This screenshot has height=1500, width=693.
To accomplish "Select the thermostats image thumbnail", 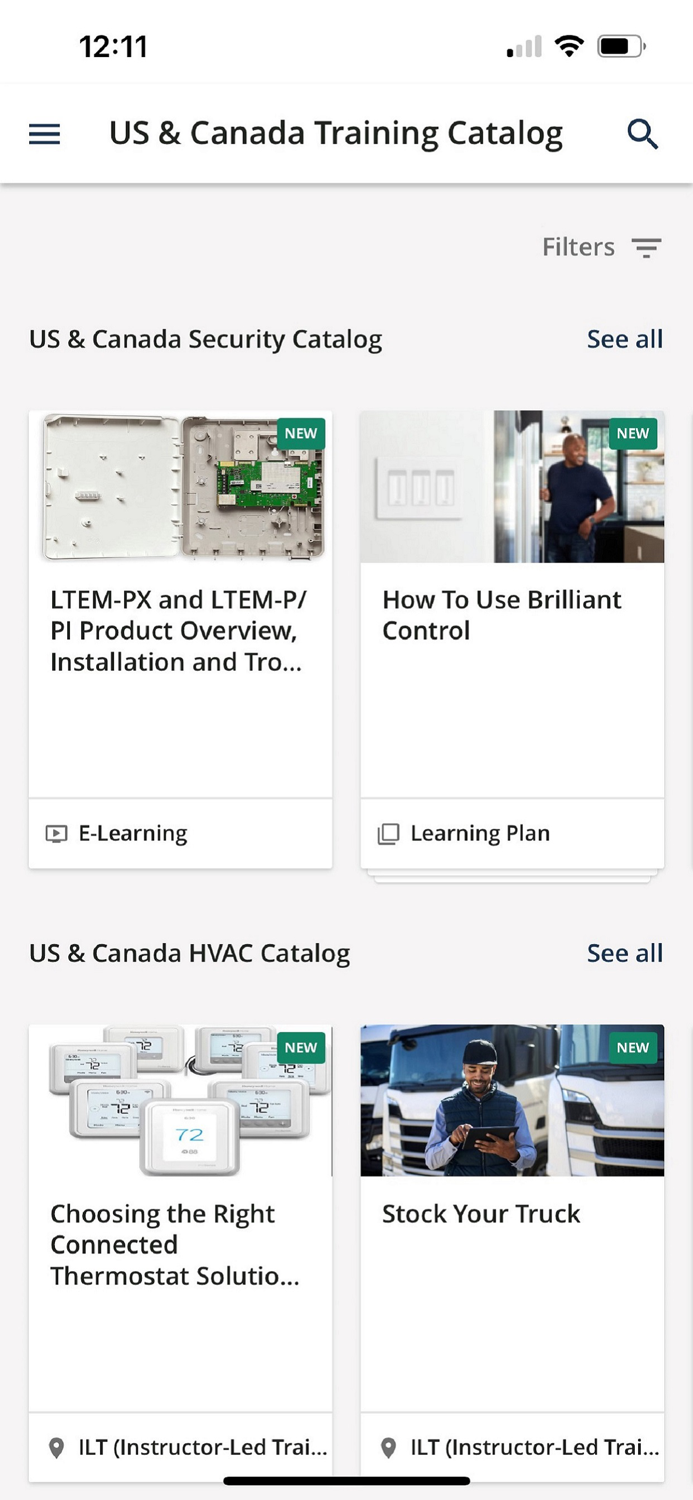I will click(181, 1100).
